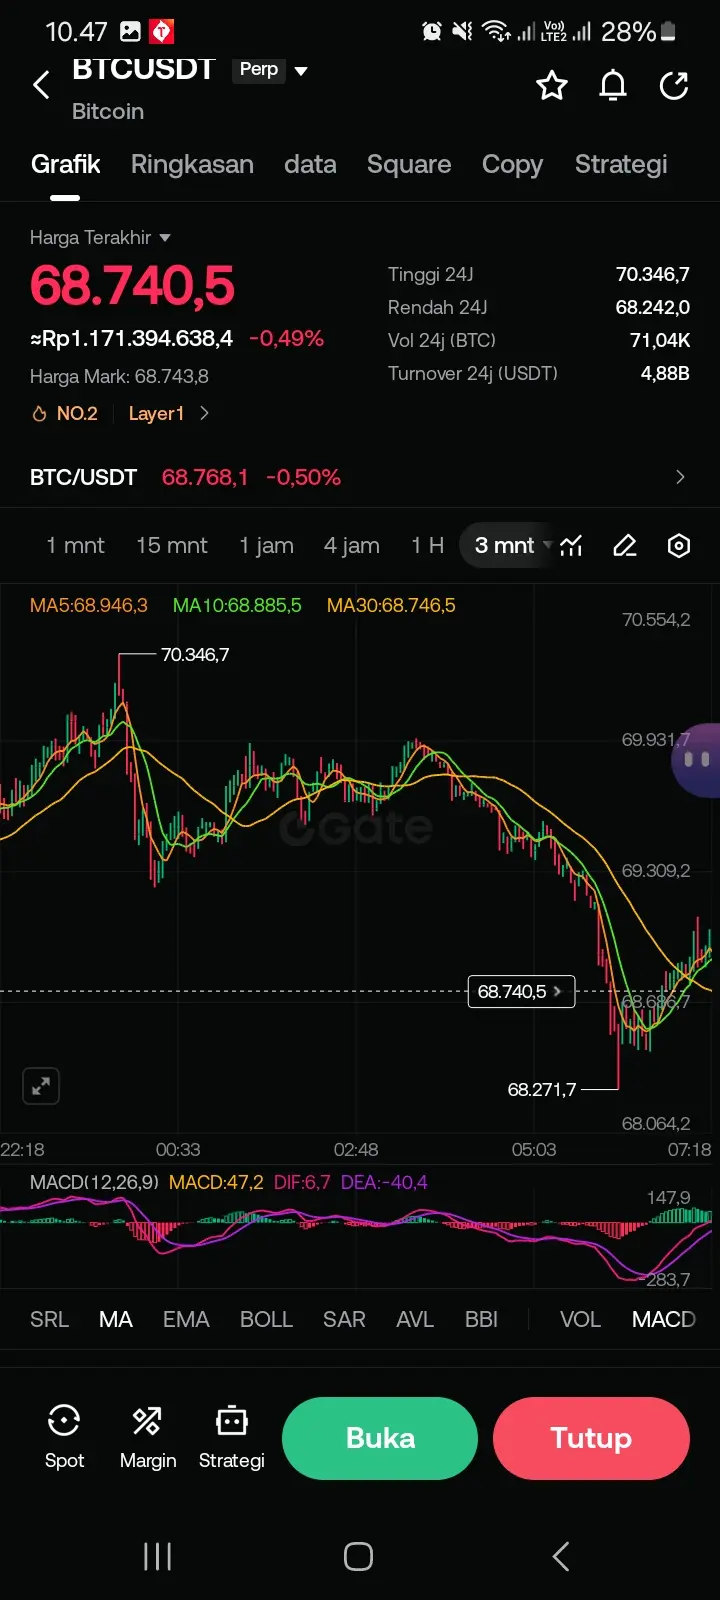The image size is (720, 1600).
Task: Set a price alert with bell icon
Action: click(x=613, y=86)
